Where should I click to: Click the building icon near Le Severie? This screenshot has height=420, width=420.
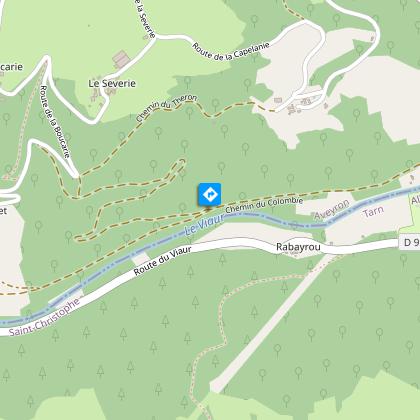point(121,59)
